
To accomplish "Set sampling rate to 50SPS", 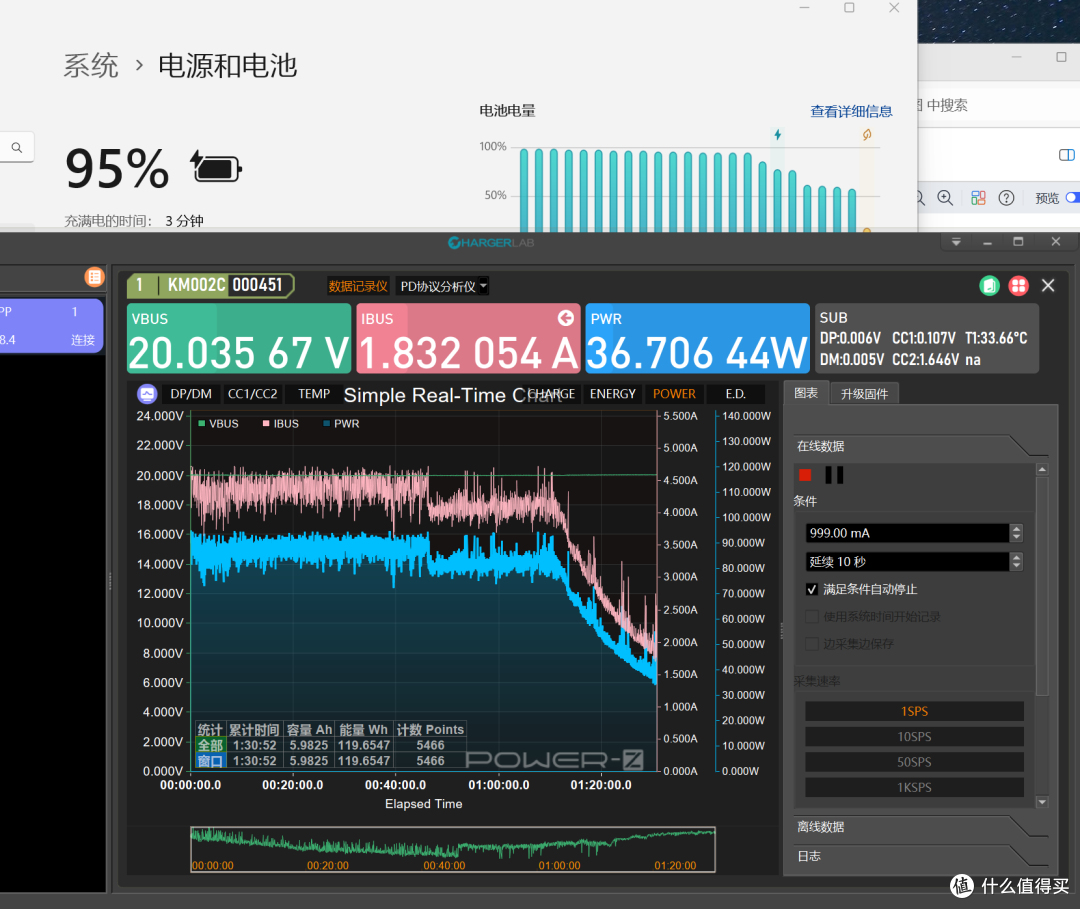I will point(914,762).
